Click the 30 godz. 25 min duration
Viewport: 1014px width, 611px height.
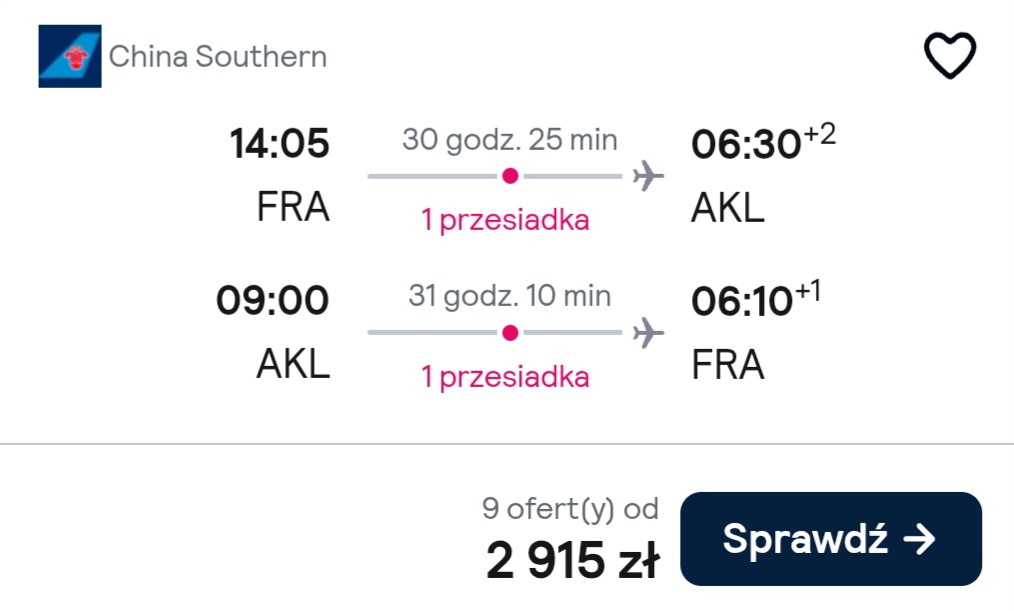click(x=510, y=140)
